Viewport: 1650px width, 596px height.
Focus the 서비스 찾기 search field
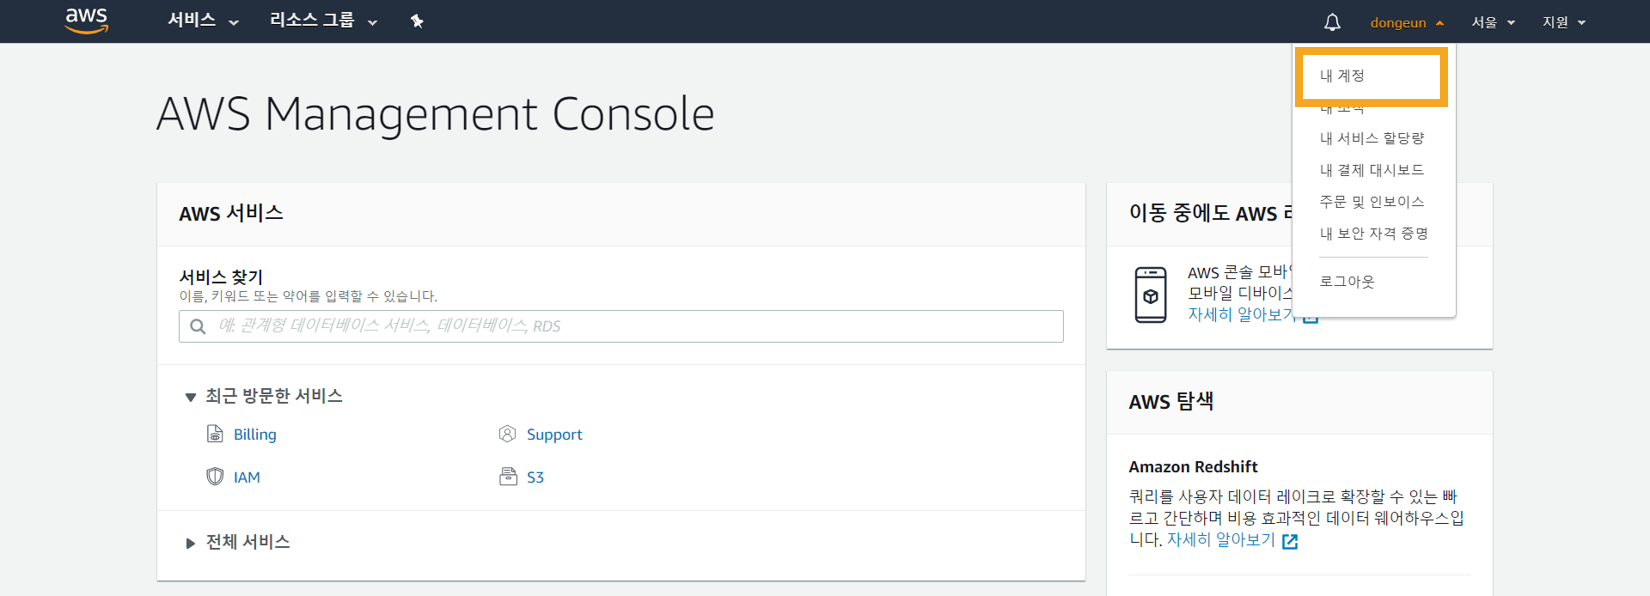pos(621,326)
